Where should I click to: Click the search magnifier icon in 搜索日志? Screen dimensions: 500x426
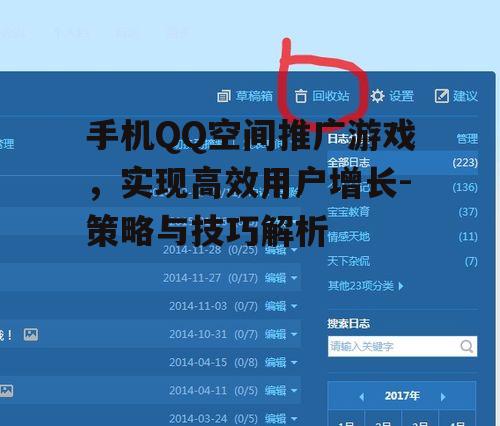466,346
